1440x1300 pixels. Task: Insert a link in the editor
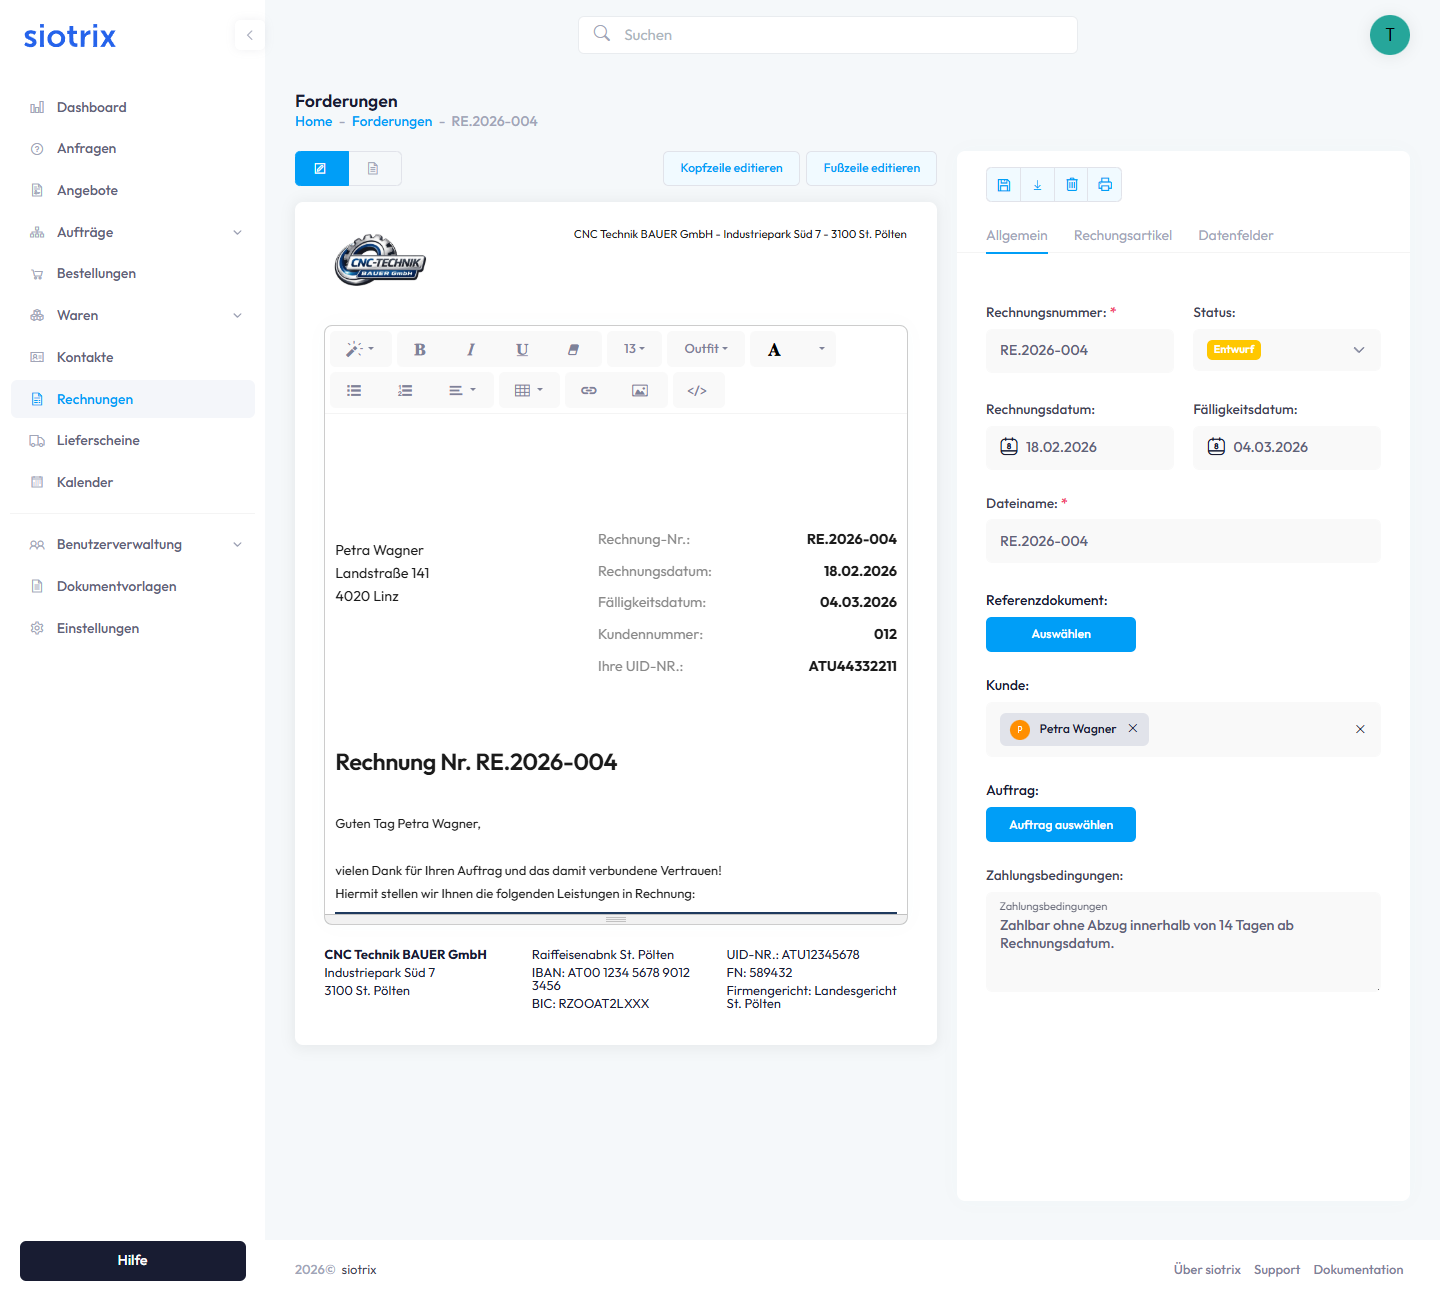pos(589,391)
